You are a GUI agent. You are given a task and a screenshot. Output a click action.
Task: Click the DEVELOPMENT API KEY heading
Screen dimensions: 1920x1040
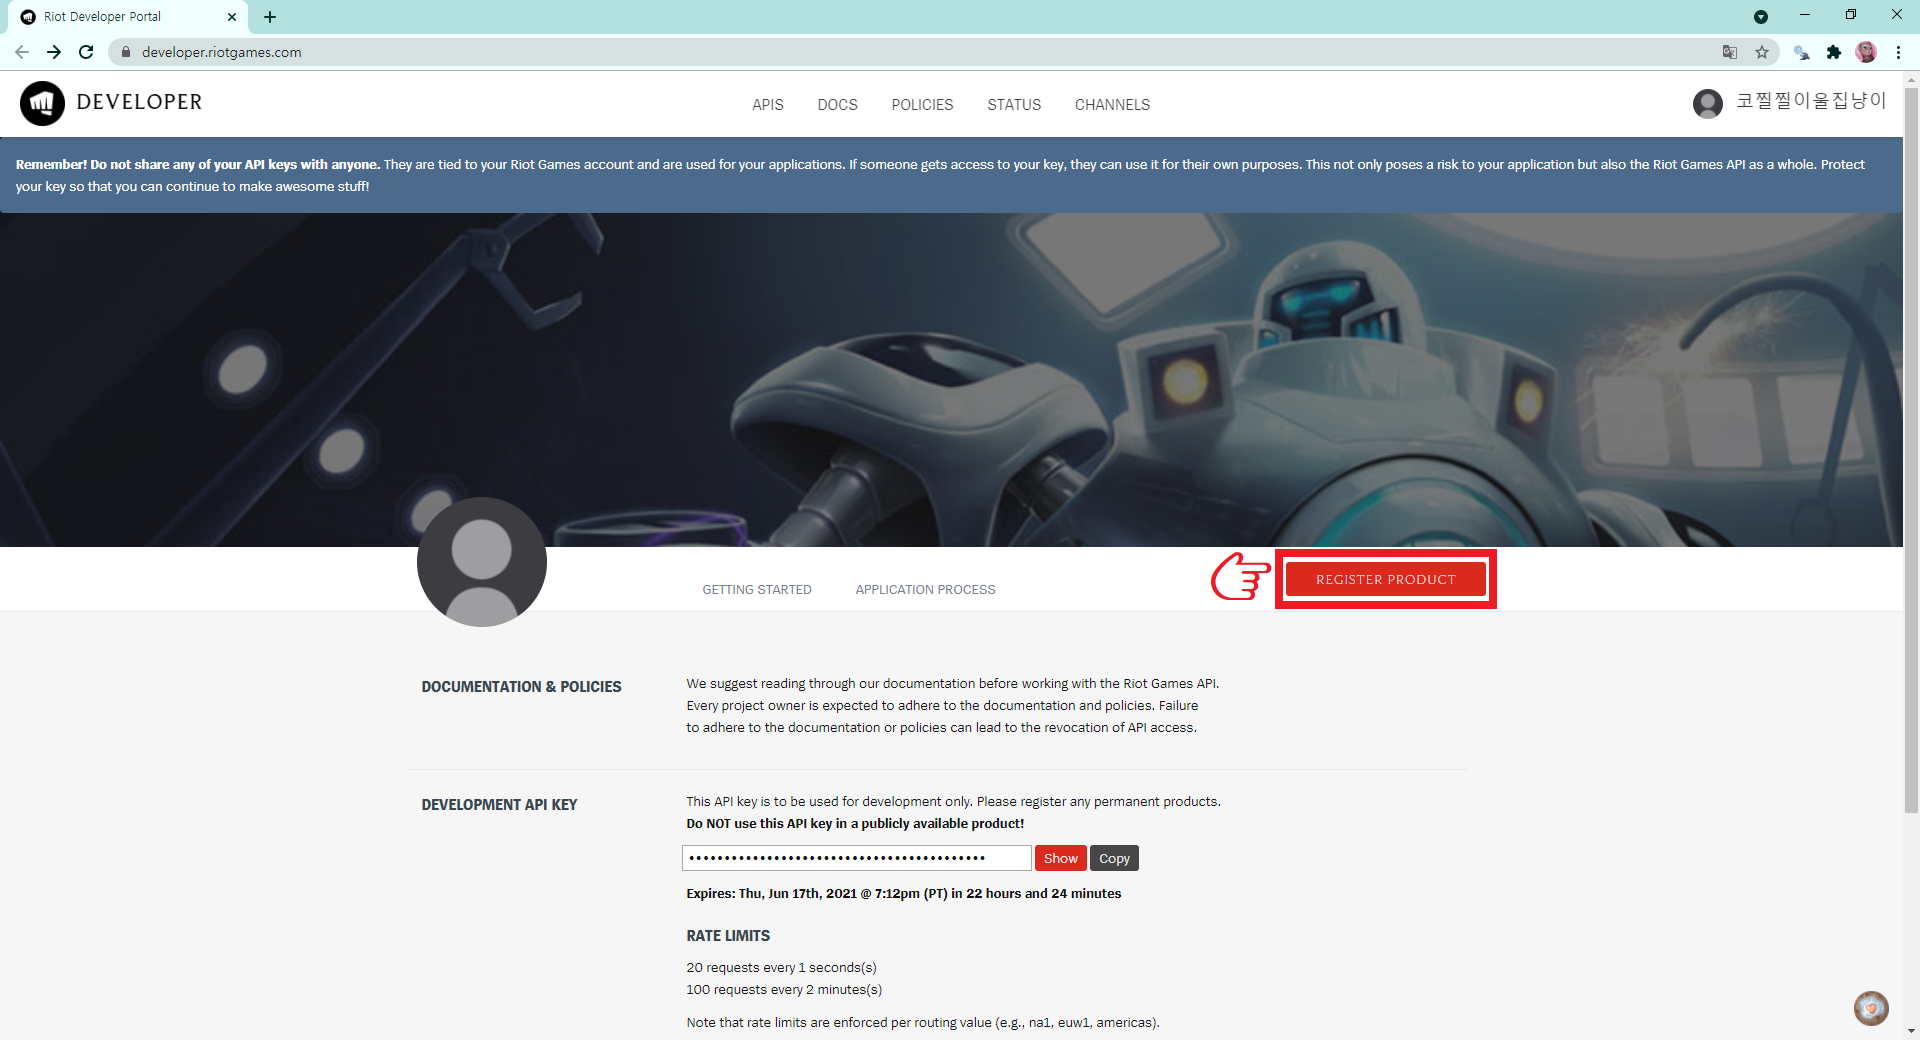499,805
